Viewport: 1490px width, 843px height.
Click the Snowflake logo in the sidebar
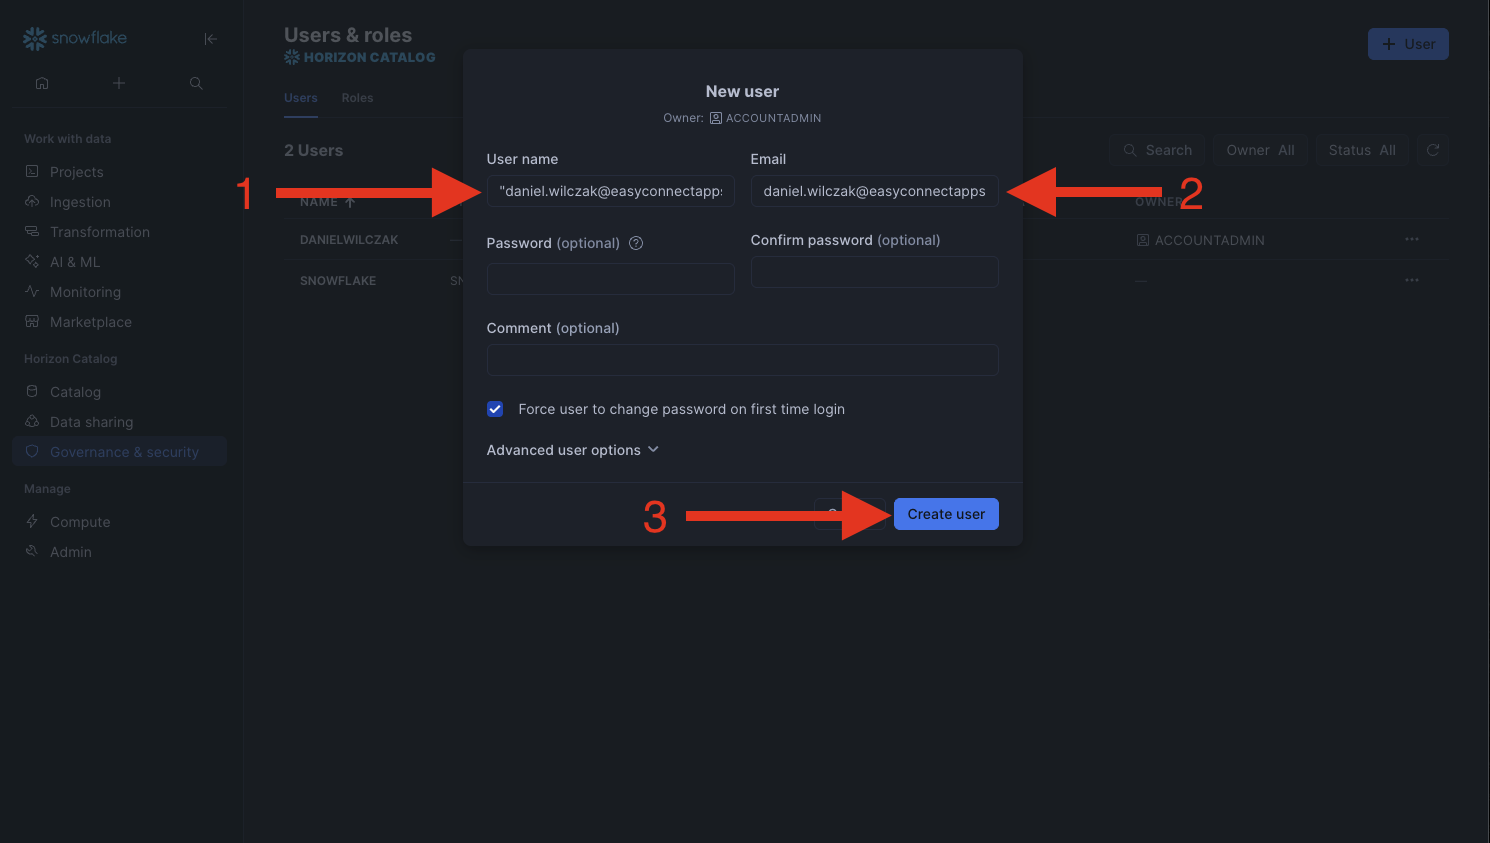(75, 38)
